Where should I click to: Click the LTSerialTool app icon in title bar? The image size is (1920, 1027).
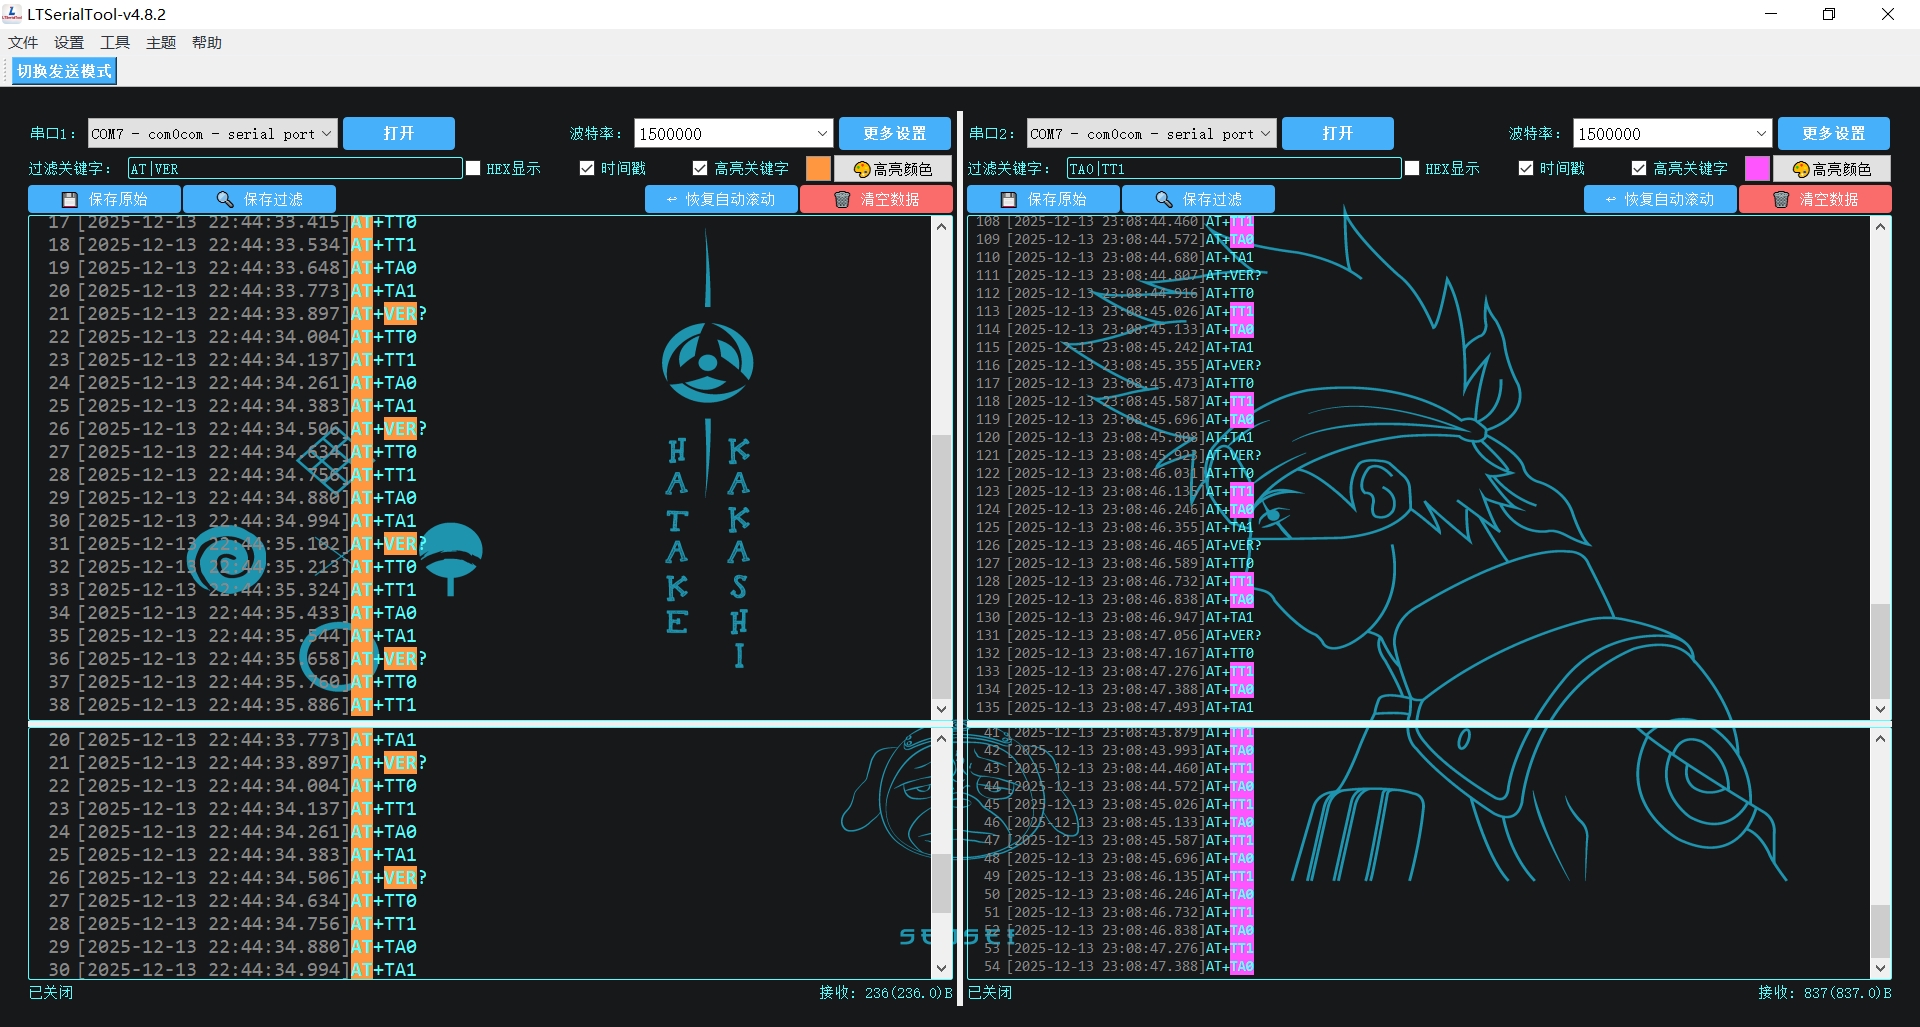(x=13, y=14)
